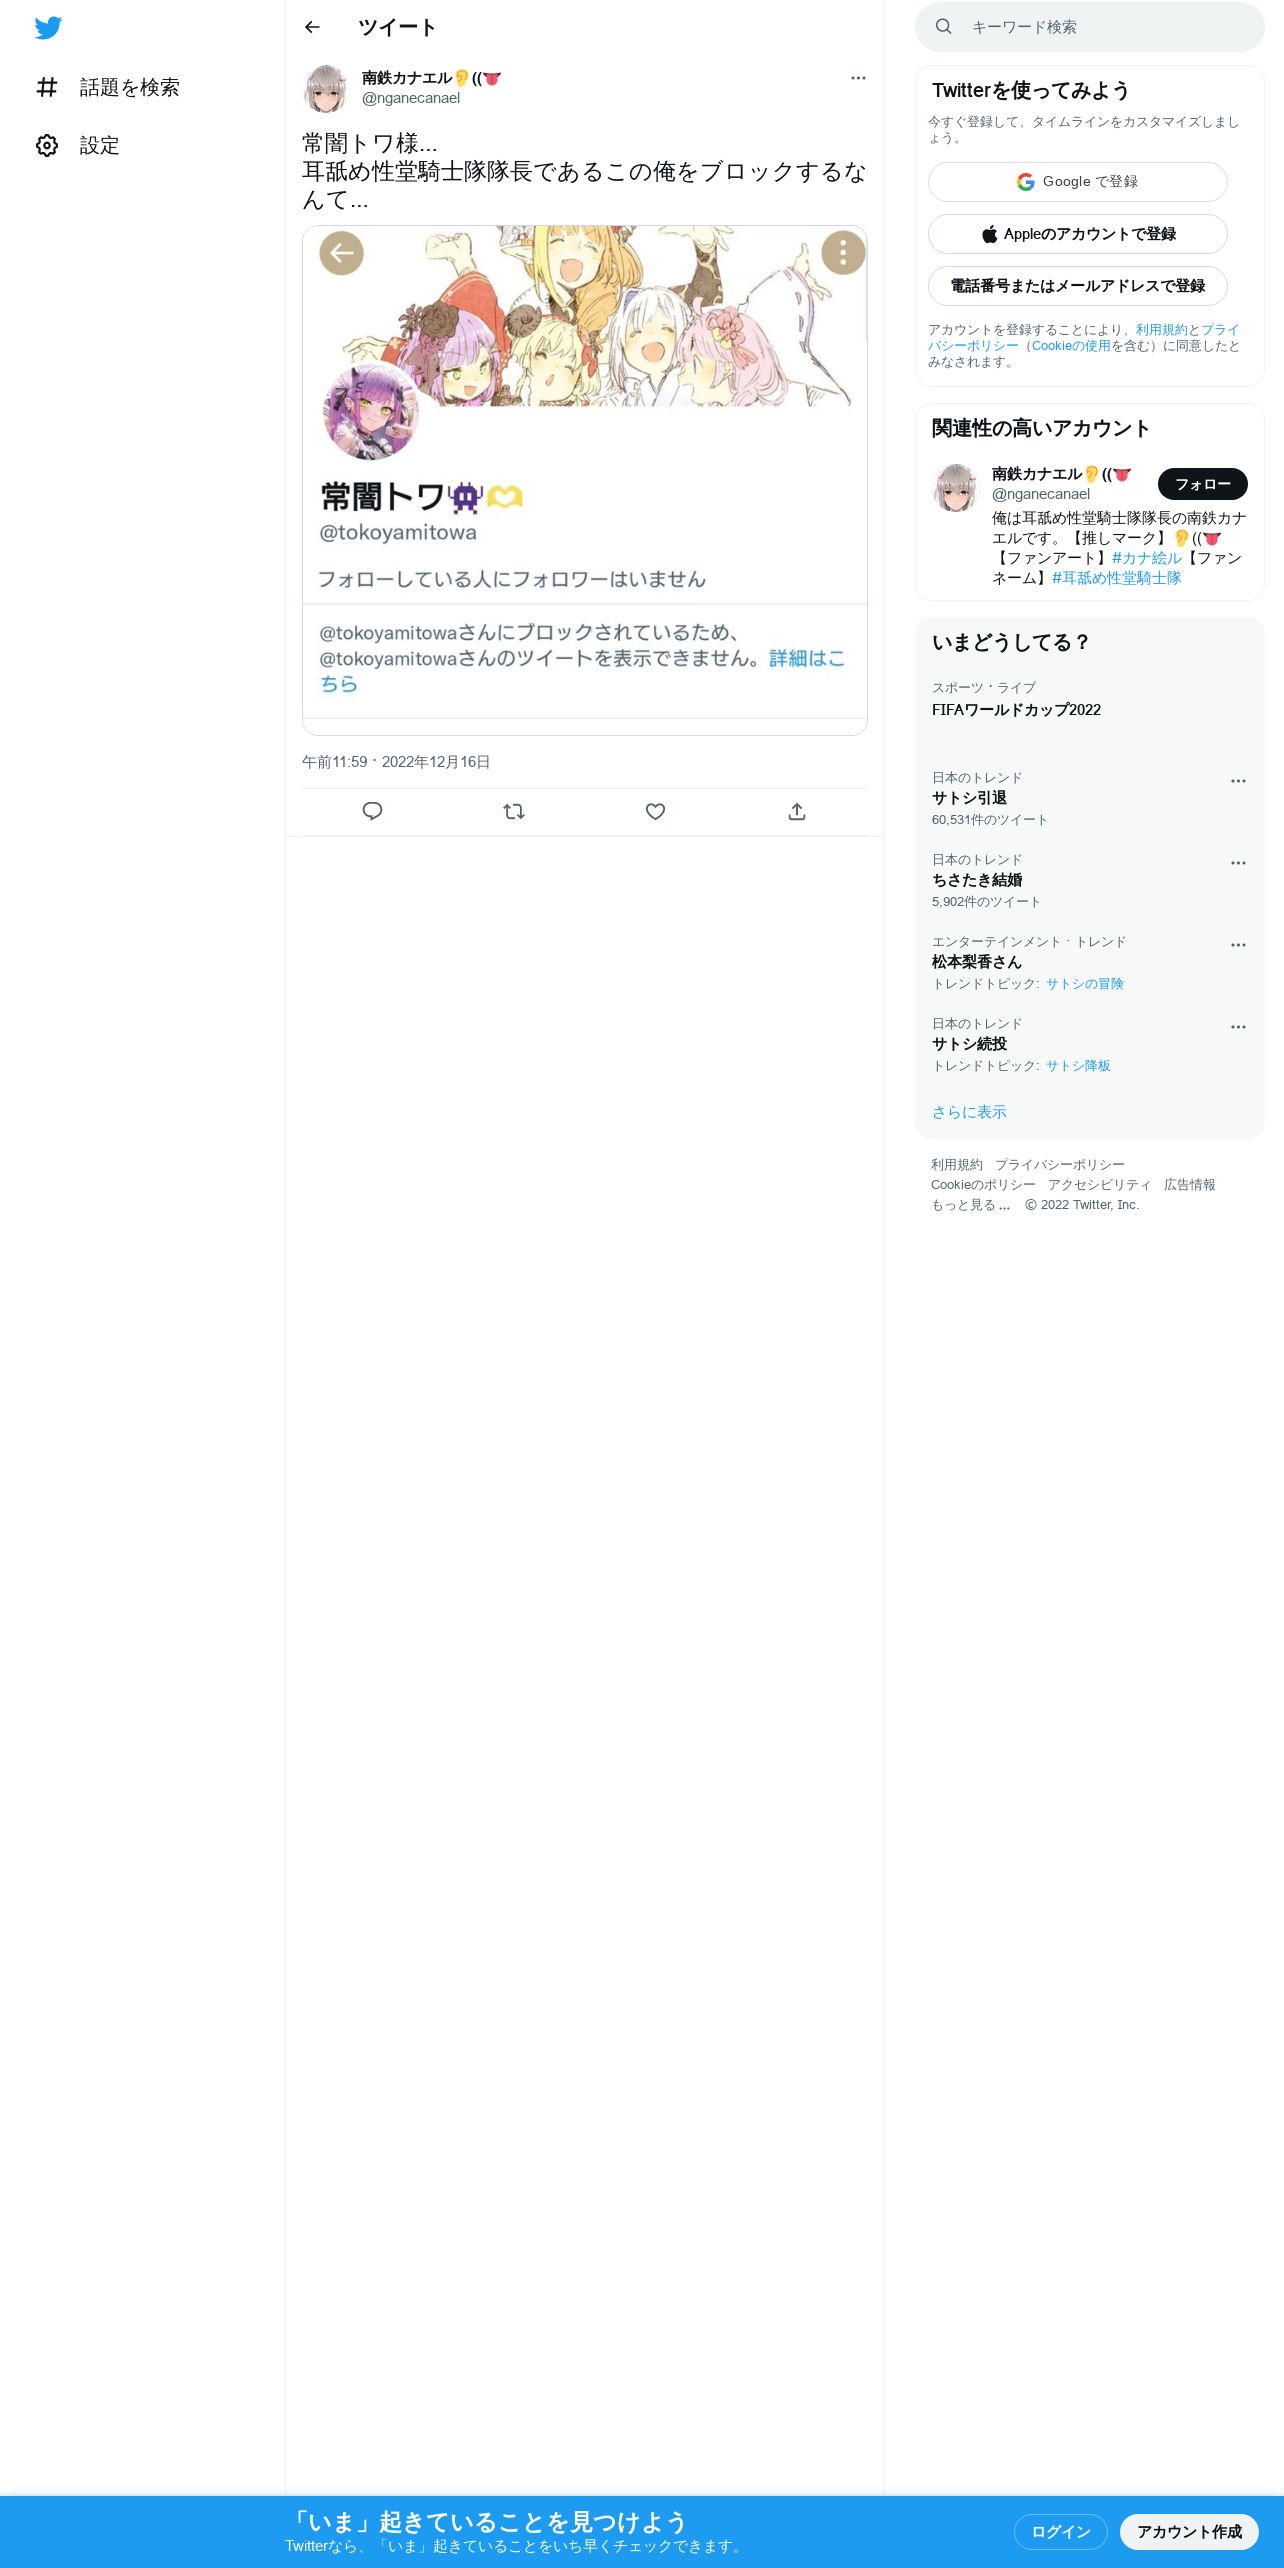Viewport: 1284px width, 2568px height.
Task: Open trend FIFAワールドカップ2022
Action: point(1016,710)
